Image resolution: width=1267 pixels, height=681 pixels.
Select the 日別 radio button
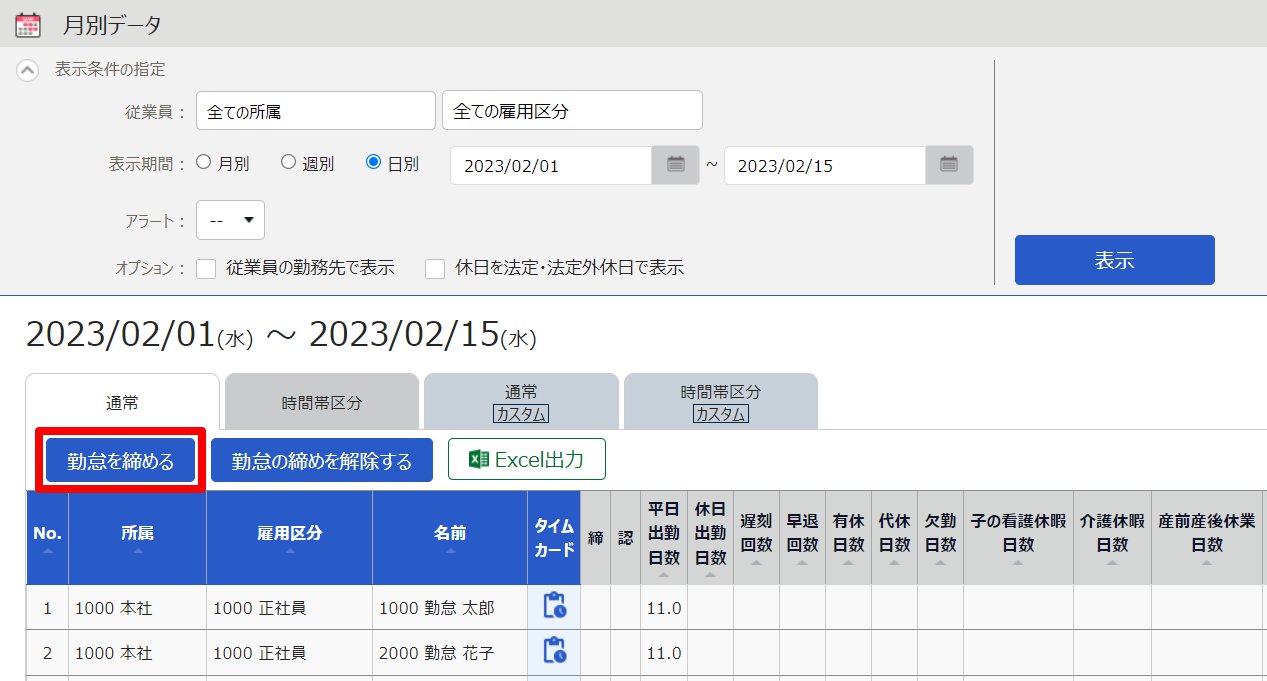pos(374,162)
